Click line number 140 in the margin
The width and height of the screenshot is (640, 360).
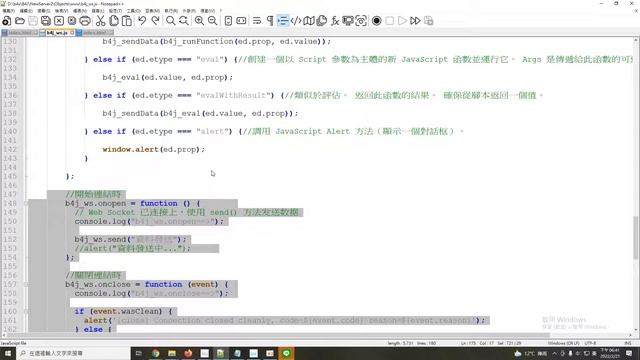pyautogui.click(x=10, y=131)
